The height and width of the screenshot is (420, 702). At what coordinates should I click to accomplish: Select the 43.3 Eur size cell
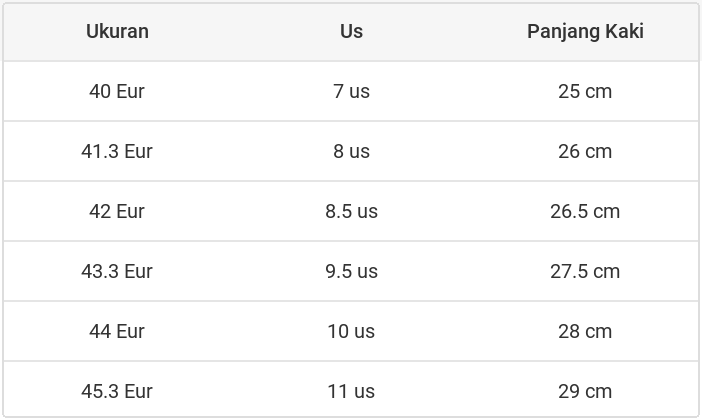pyautogui.click(x=117, y=271)
